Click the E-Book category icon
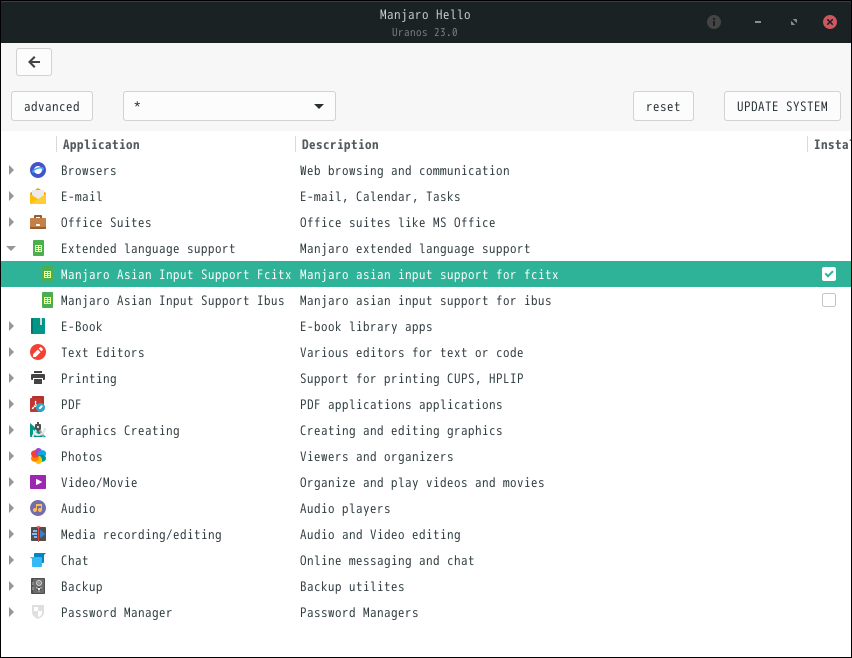852x658 pixels. coord(38,326)
